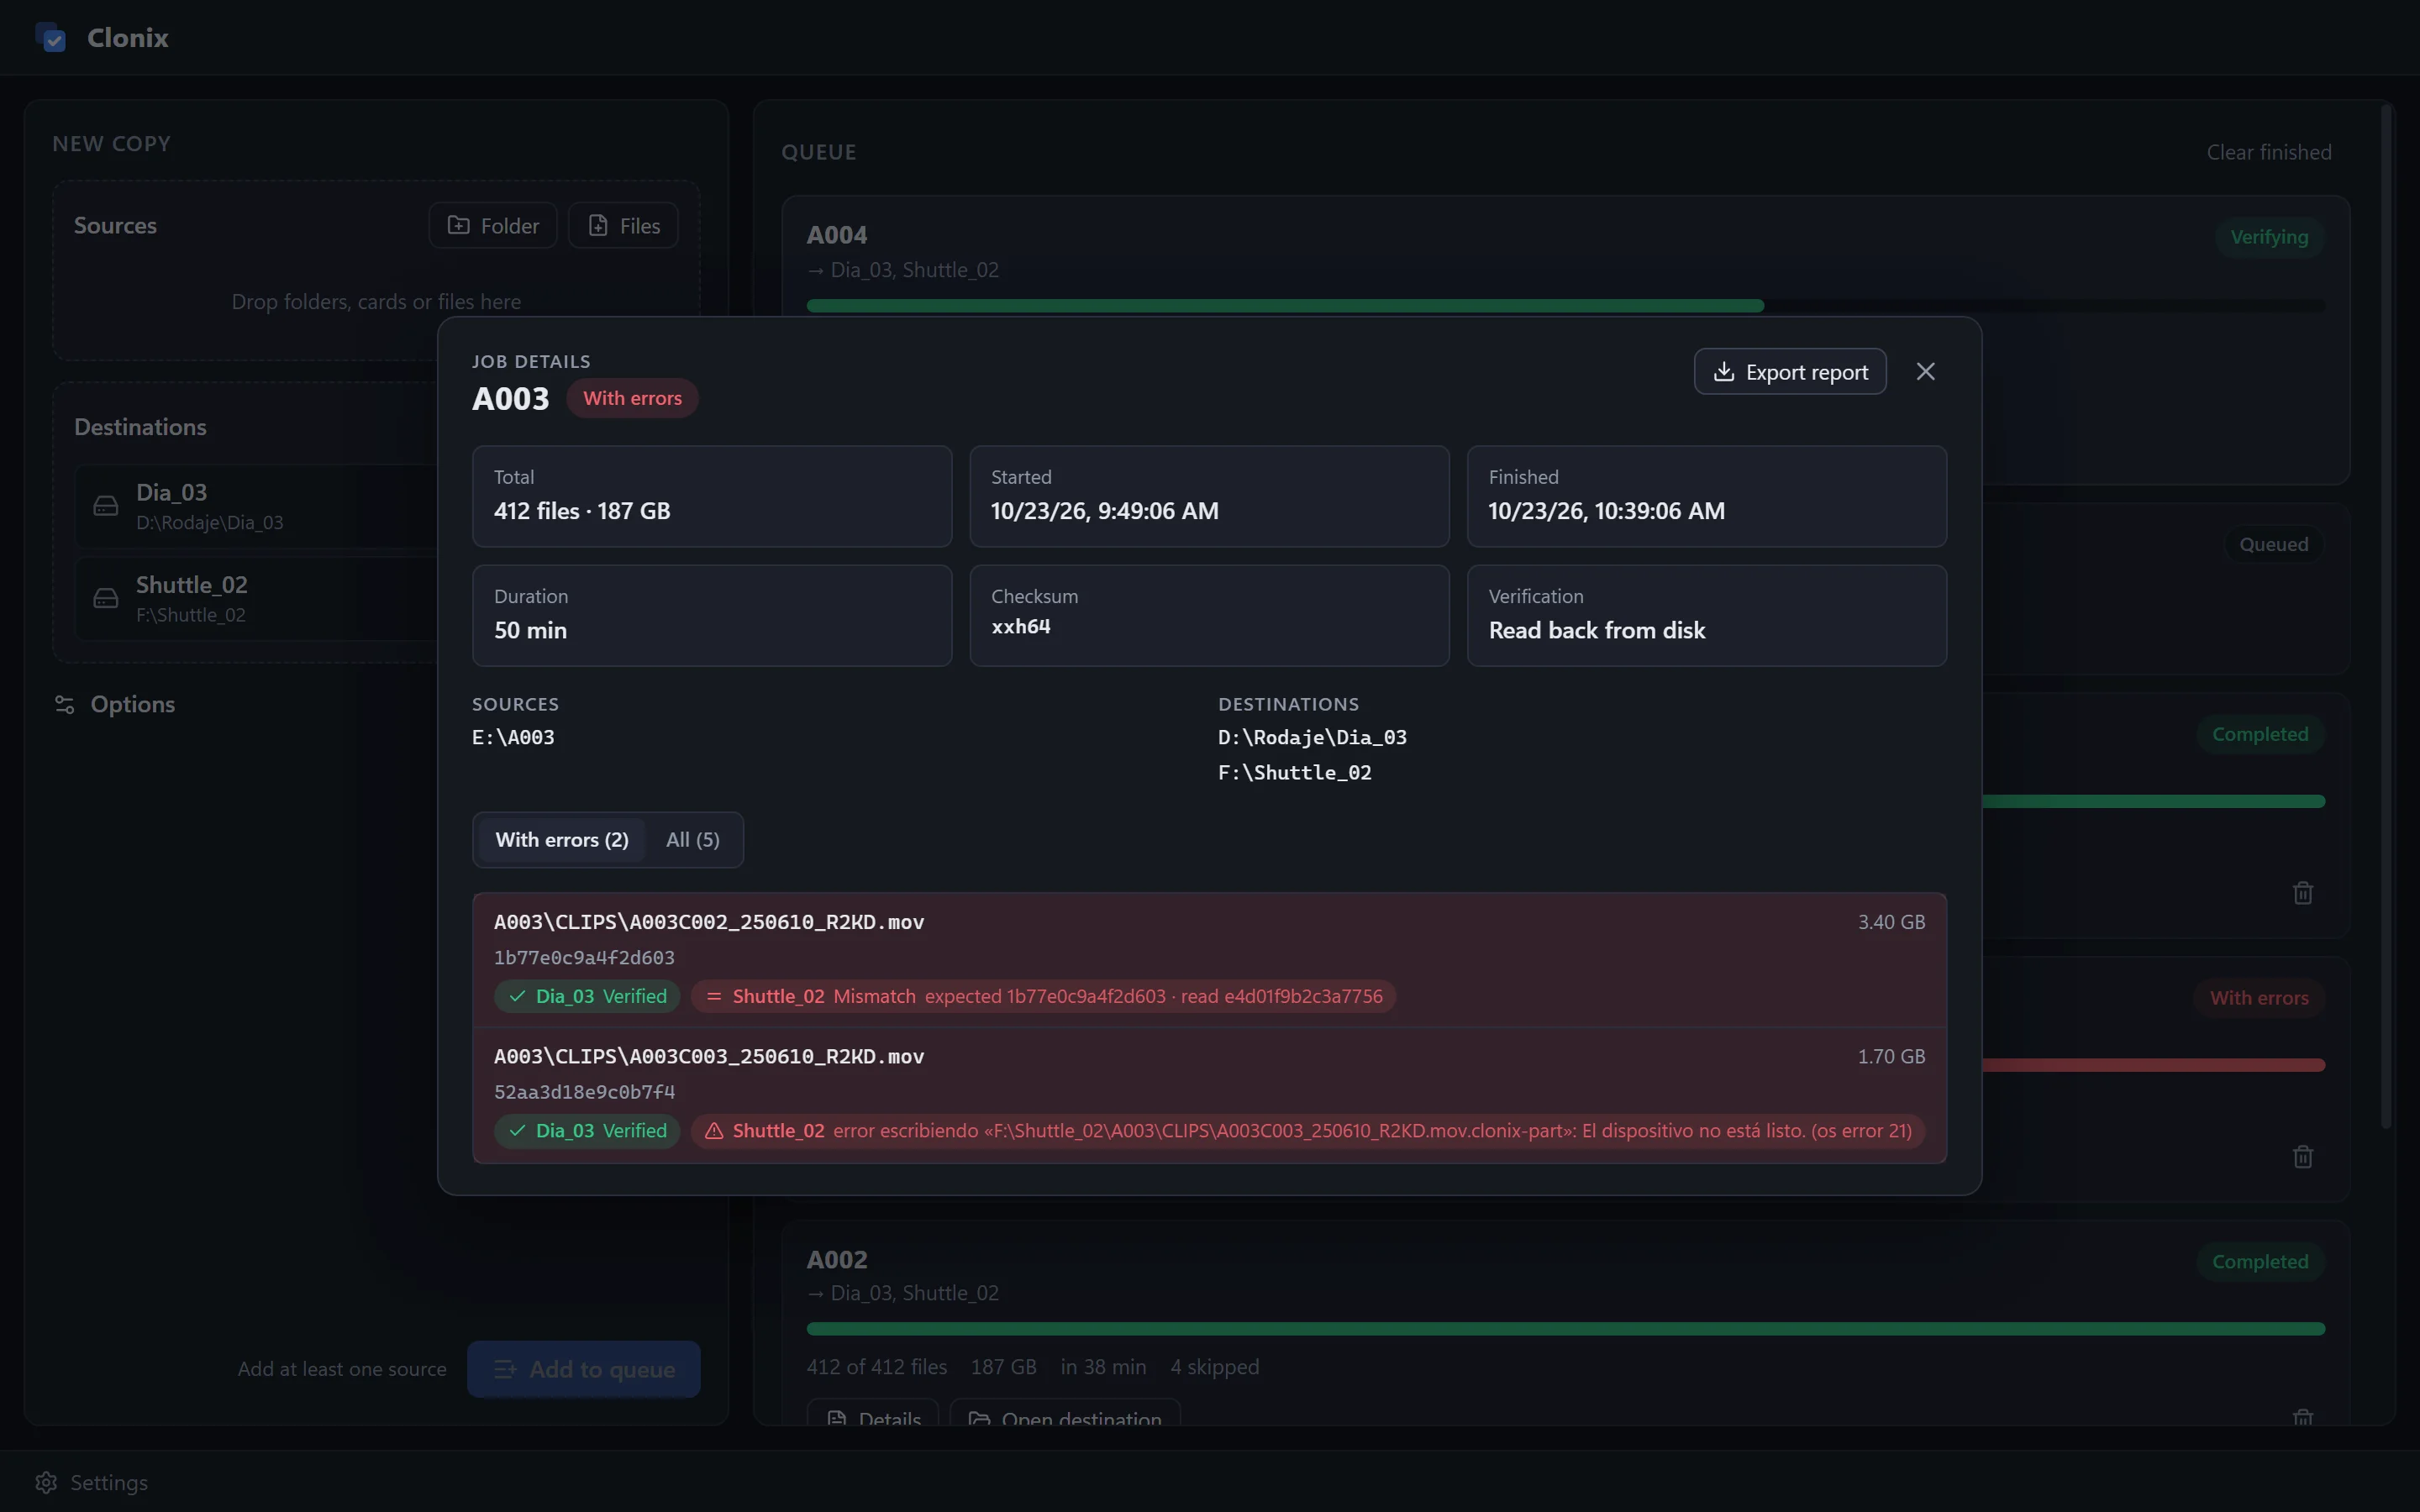Click the With errors queue badge behind dialog
This screenshot has width=2420, height=1512.
pos(2259,998)
